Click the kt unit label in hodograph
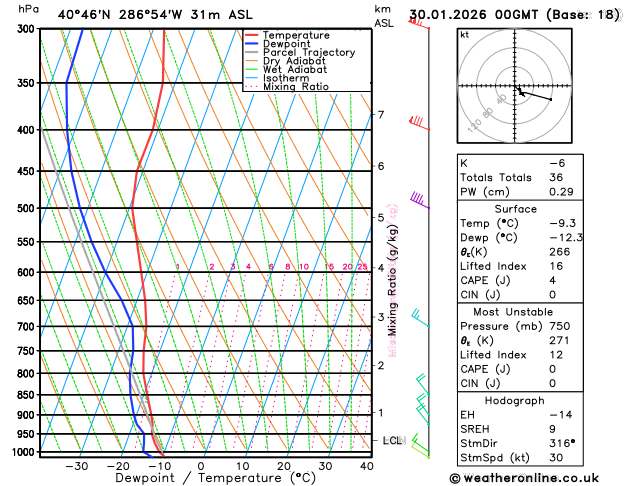This screenshot has height=486, width=629. [464, 35]
